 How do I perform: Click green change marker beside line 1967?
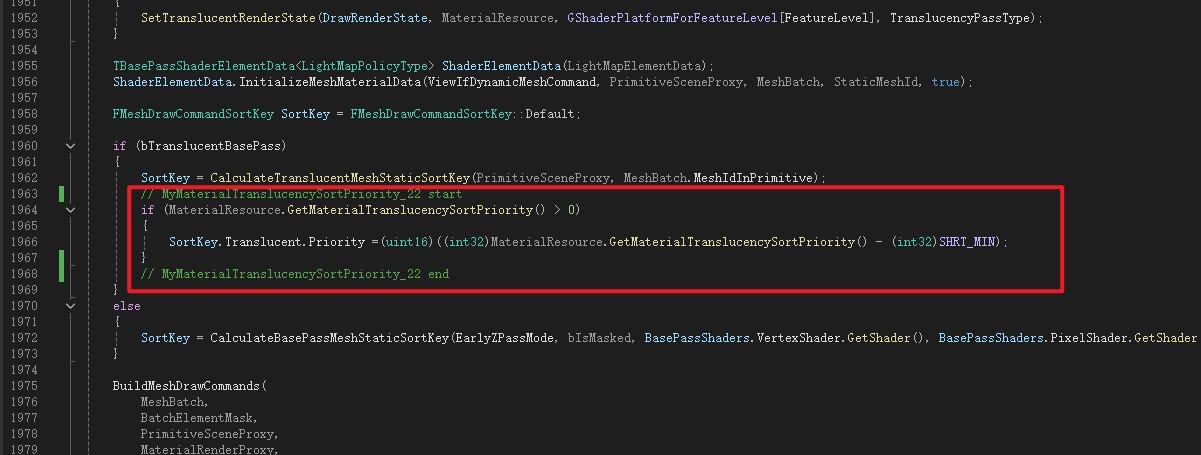pyautogui.click(x=62, y=265)
